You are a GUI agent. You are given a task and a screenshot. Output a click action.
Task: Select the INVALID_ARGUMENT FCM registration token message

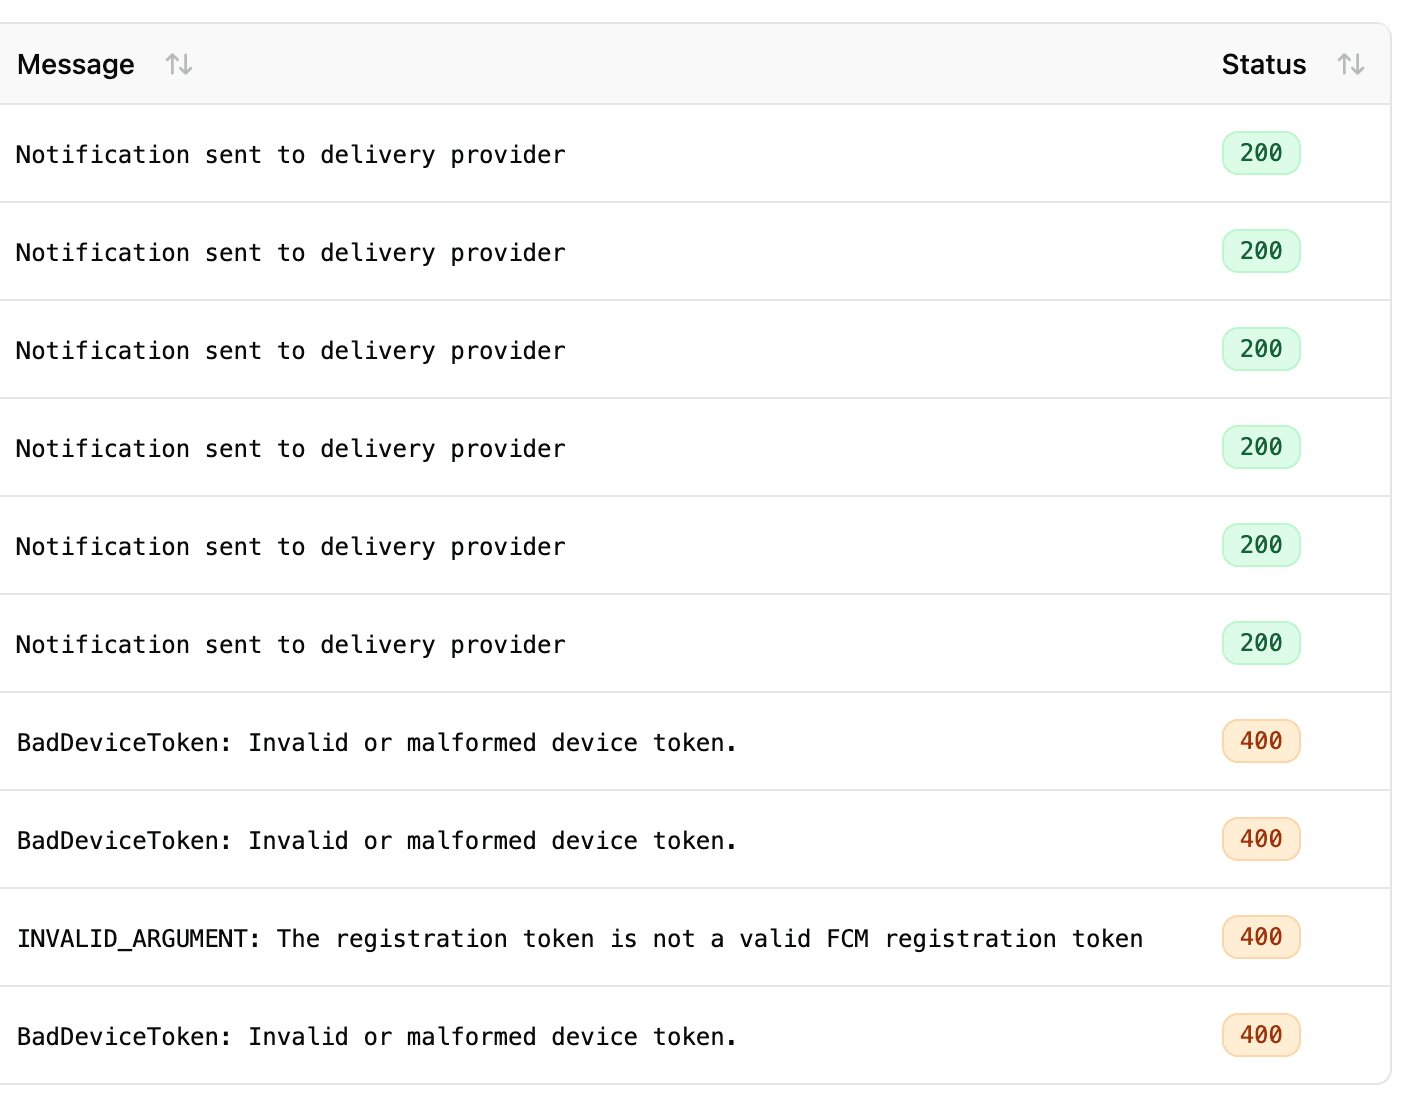click(x=580, y=939)
